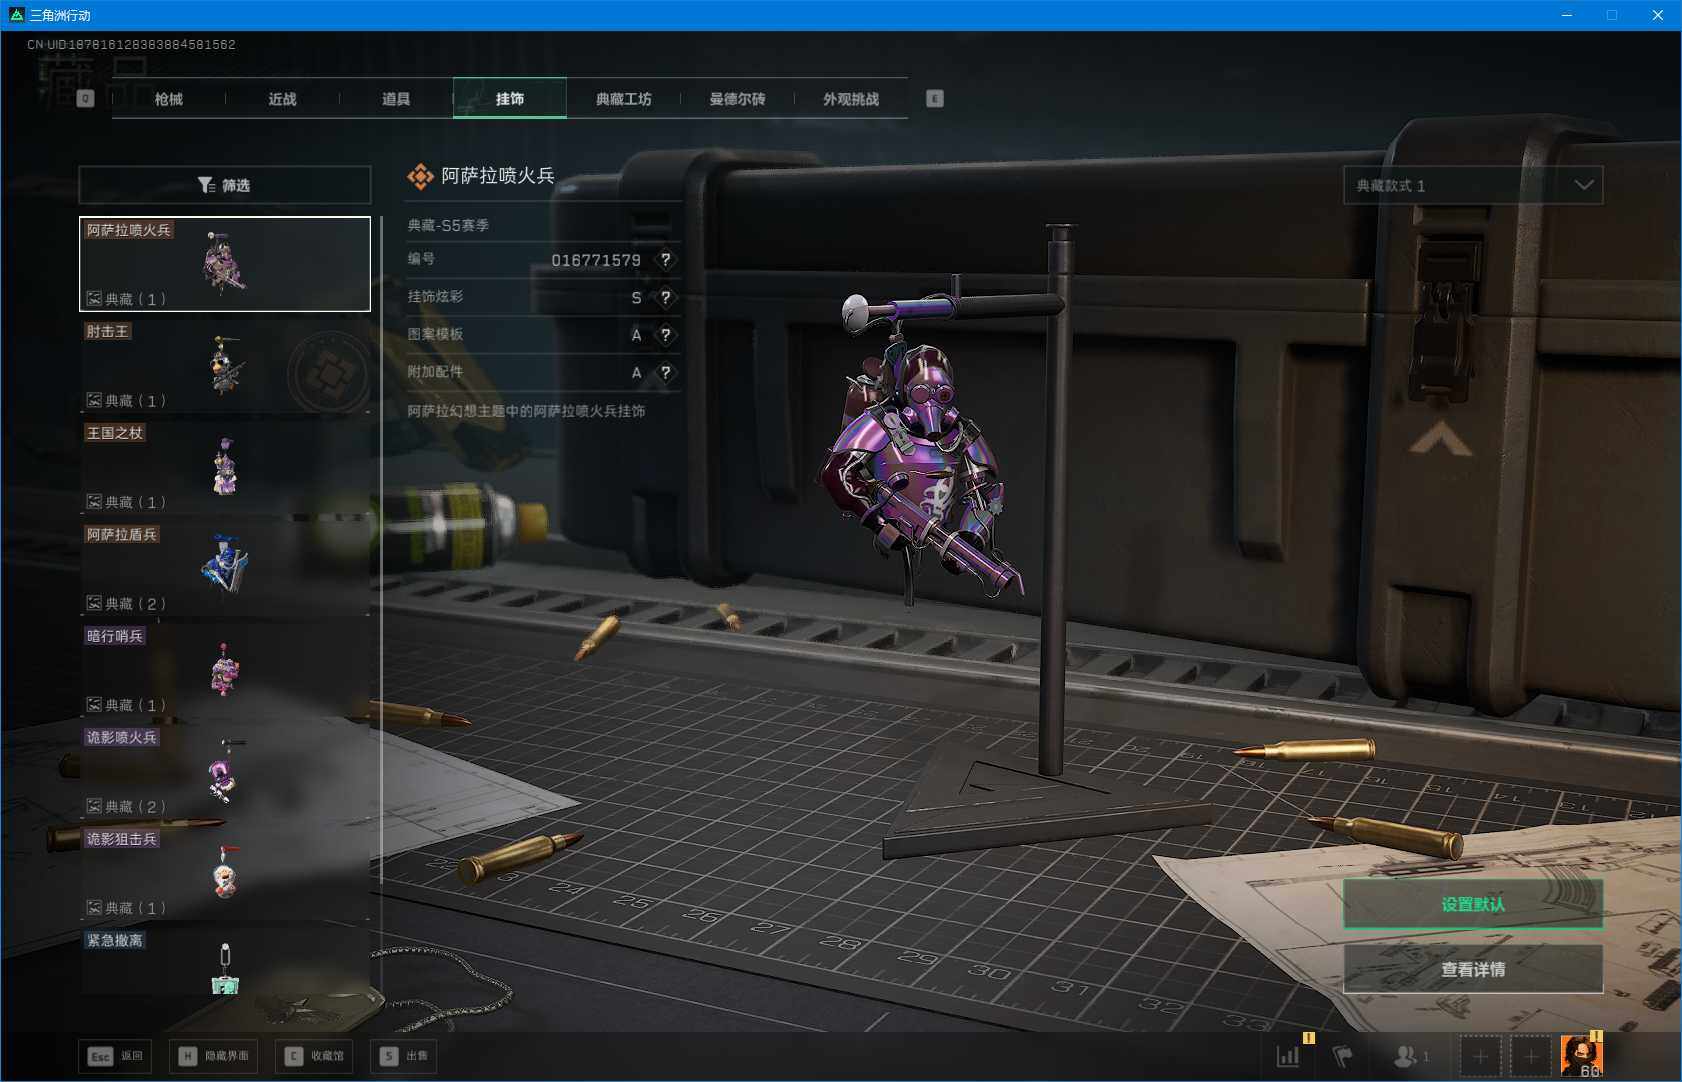Click help icon next to 附加配件
1682x1082 pixels.
(x=665, y=373)
